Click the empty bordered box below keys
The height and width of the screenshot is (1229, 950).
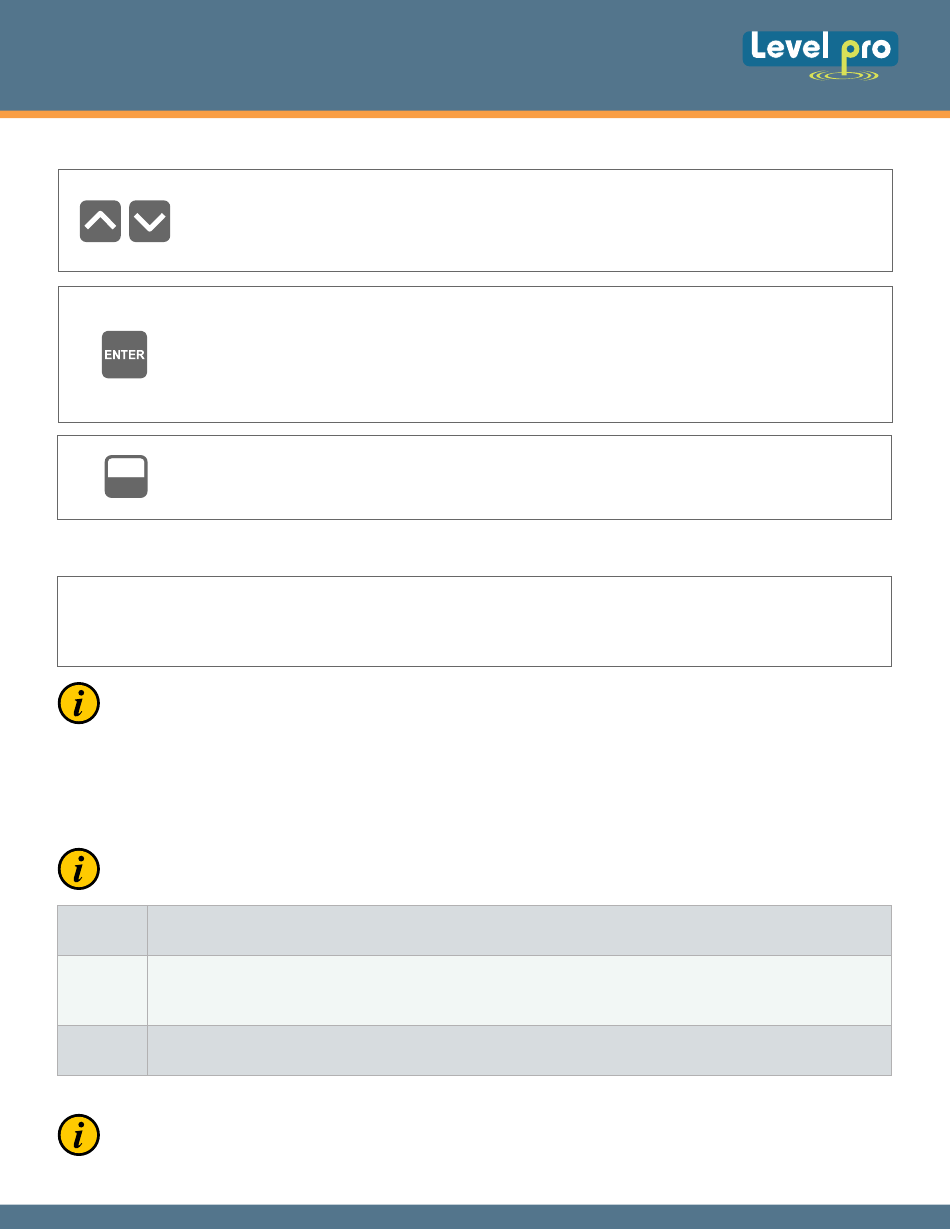tap(475, 621)
